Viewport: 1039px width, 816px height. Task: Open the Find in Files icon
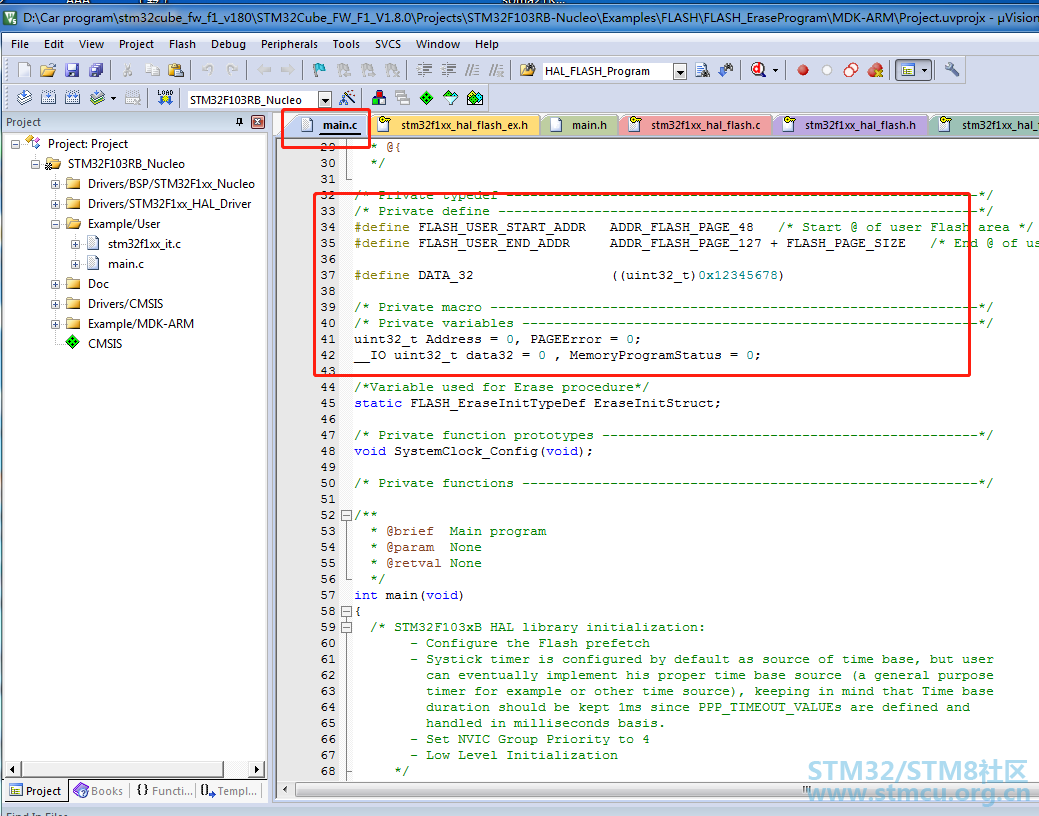pos(527,70)
